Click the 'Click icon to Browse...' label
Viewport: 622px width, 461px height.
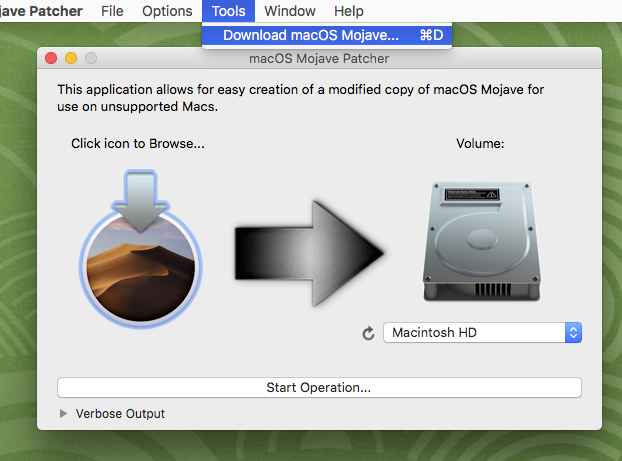pyautogui.click(x=138, y=144)
